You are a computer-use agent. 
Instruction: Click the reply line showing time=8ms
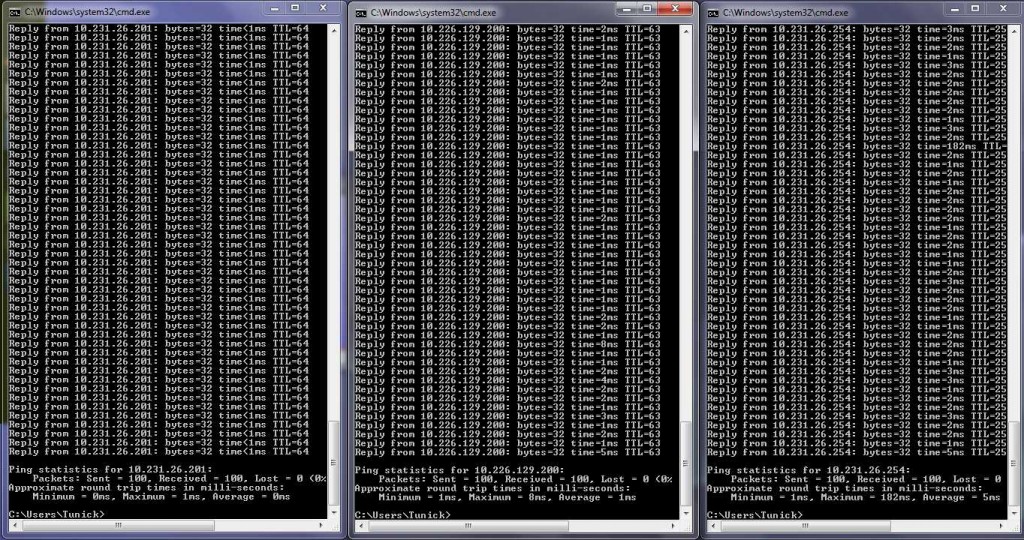tap(508, 344)
